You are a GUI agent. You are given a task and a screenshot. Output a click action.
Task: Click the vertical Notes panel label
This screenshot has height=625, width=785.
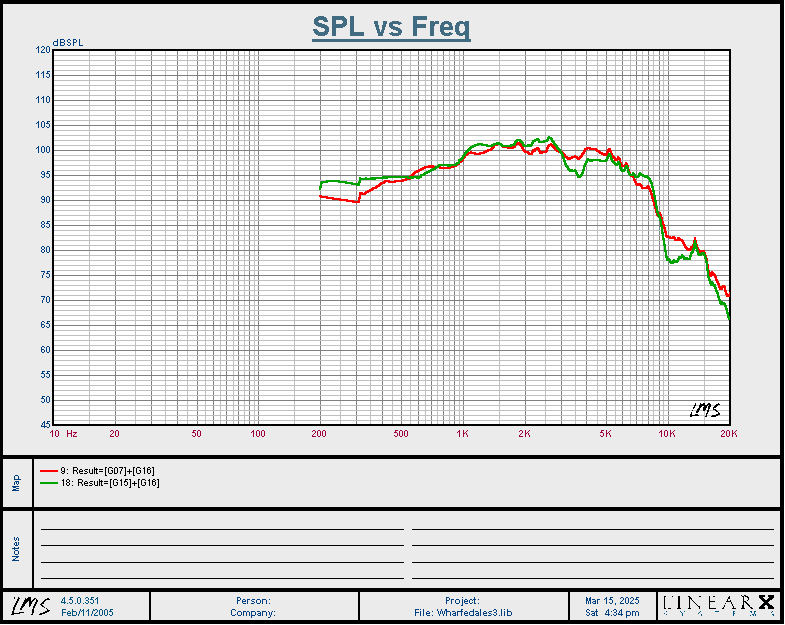click(x=16, y=548)
